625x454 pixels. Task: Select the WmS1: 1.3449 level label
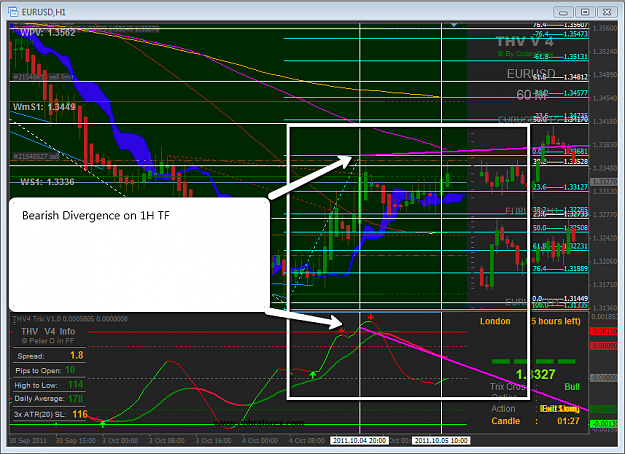tap(44, 107)
